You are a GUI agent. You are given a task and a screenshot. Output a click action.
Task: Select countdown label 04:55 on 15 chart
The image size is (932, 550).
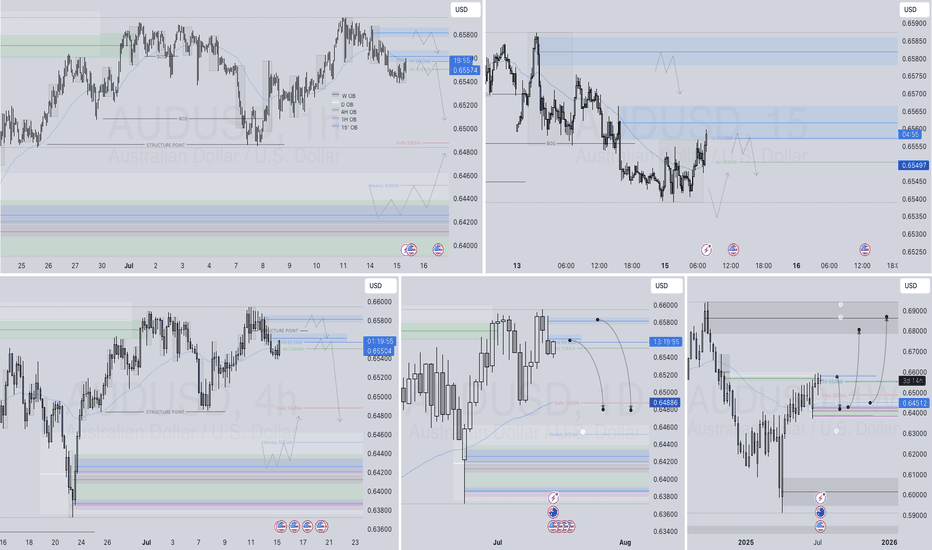pyautogui.click(x=911, y=134)
